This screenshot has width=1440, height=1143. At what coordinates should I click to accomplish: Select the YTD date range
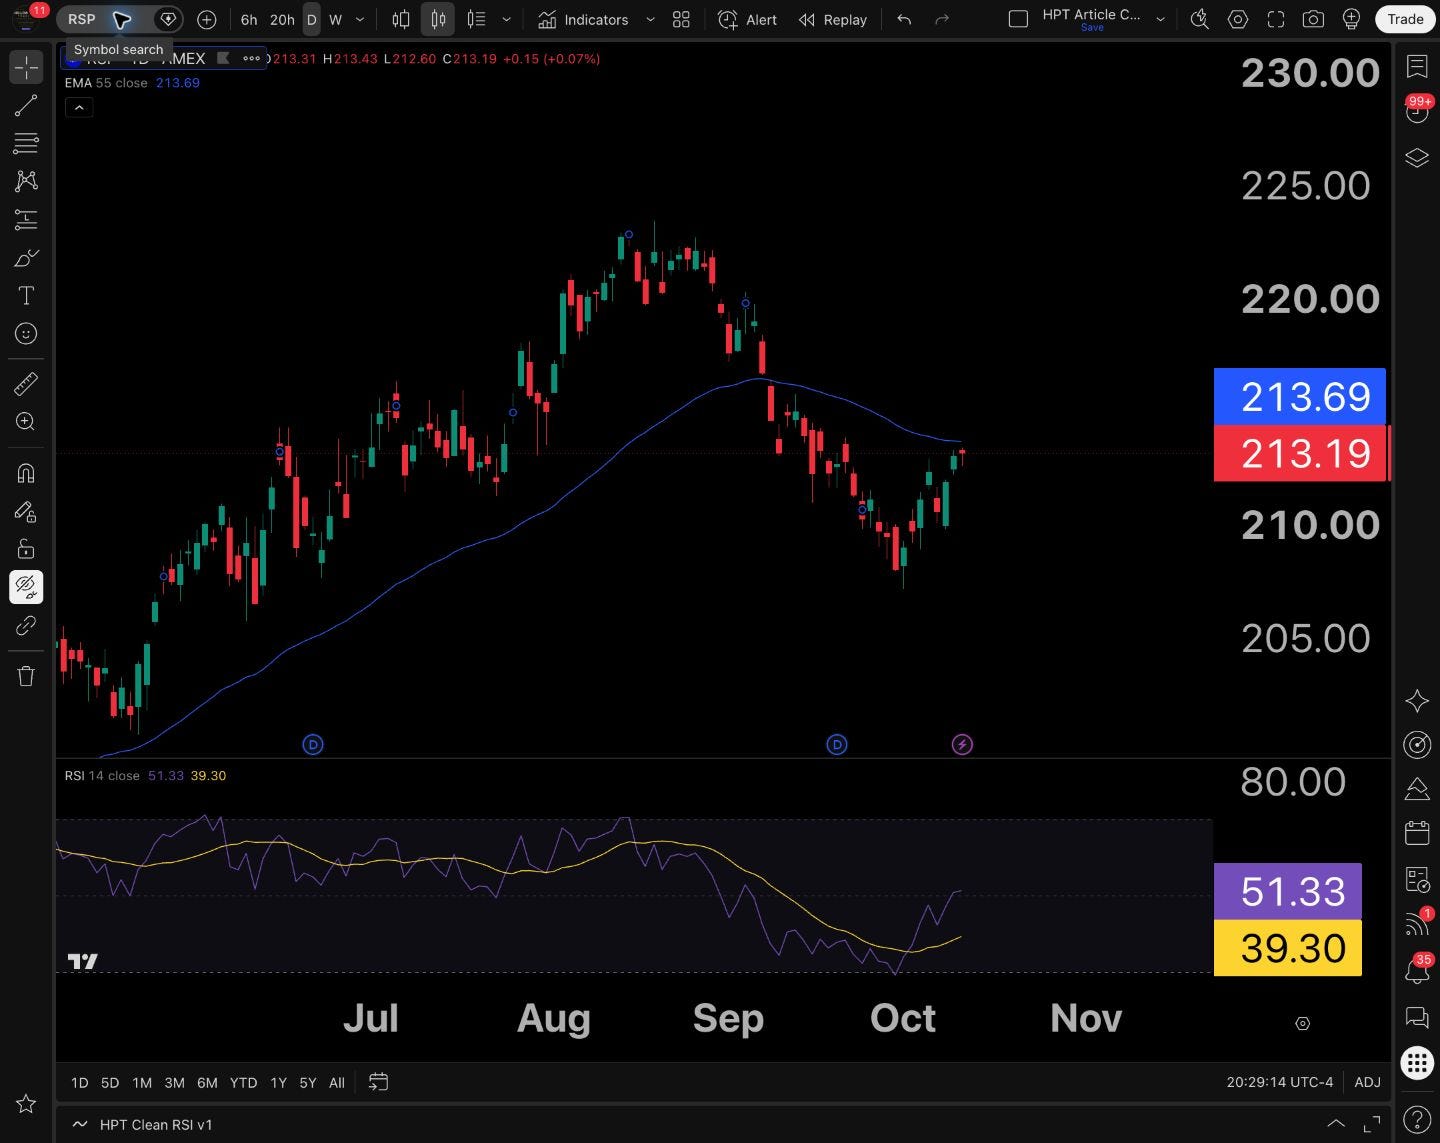click(x=243, y=1082)
